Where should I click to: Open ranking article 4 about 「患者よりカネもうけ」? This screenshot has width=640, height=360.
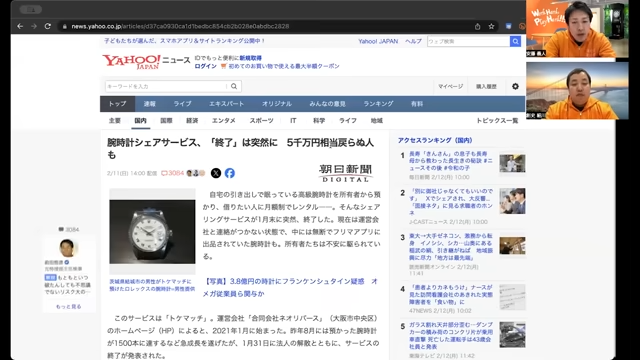click(x=451, y=295)
